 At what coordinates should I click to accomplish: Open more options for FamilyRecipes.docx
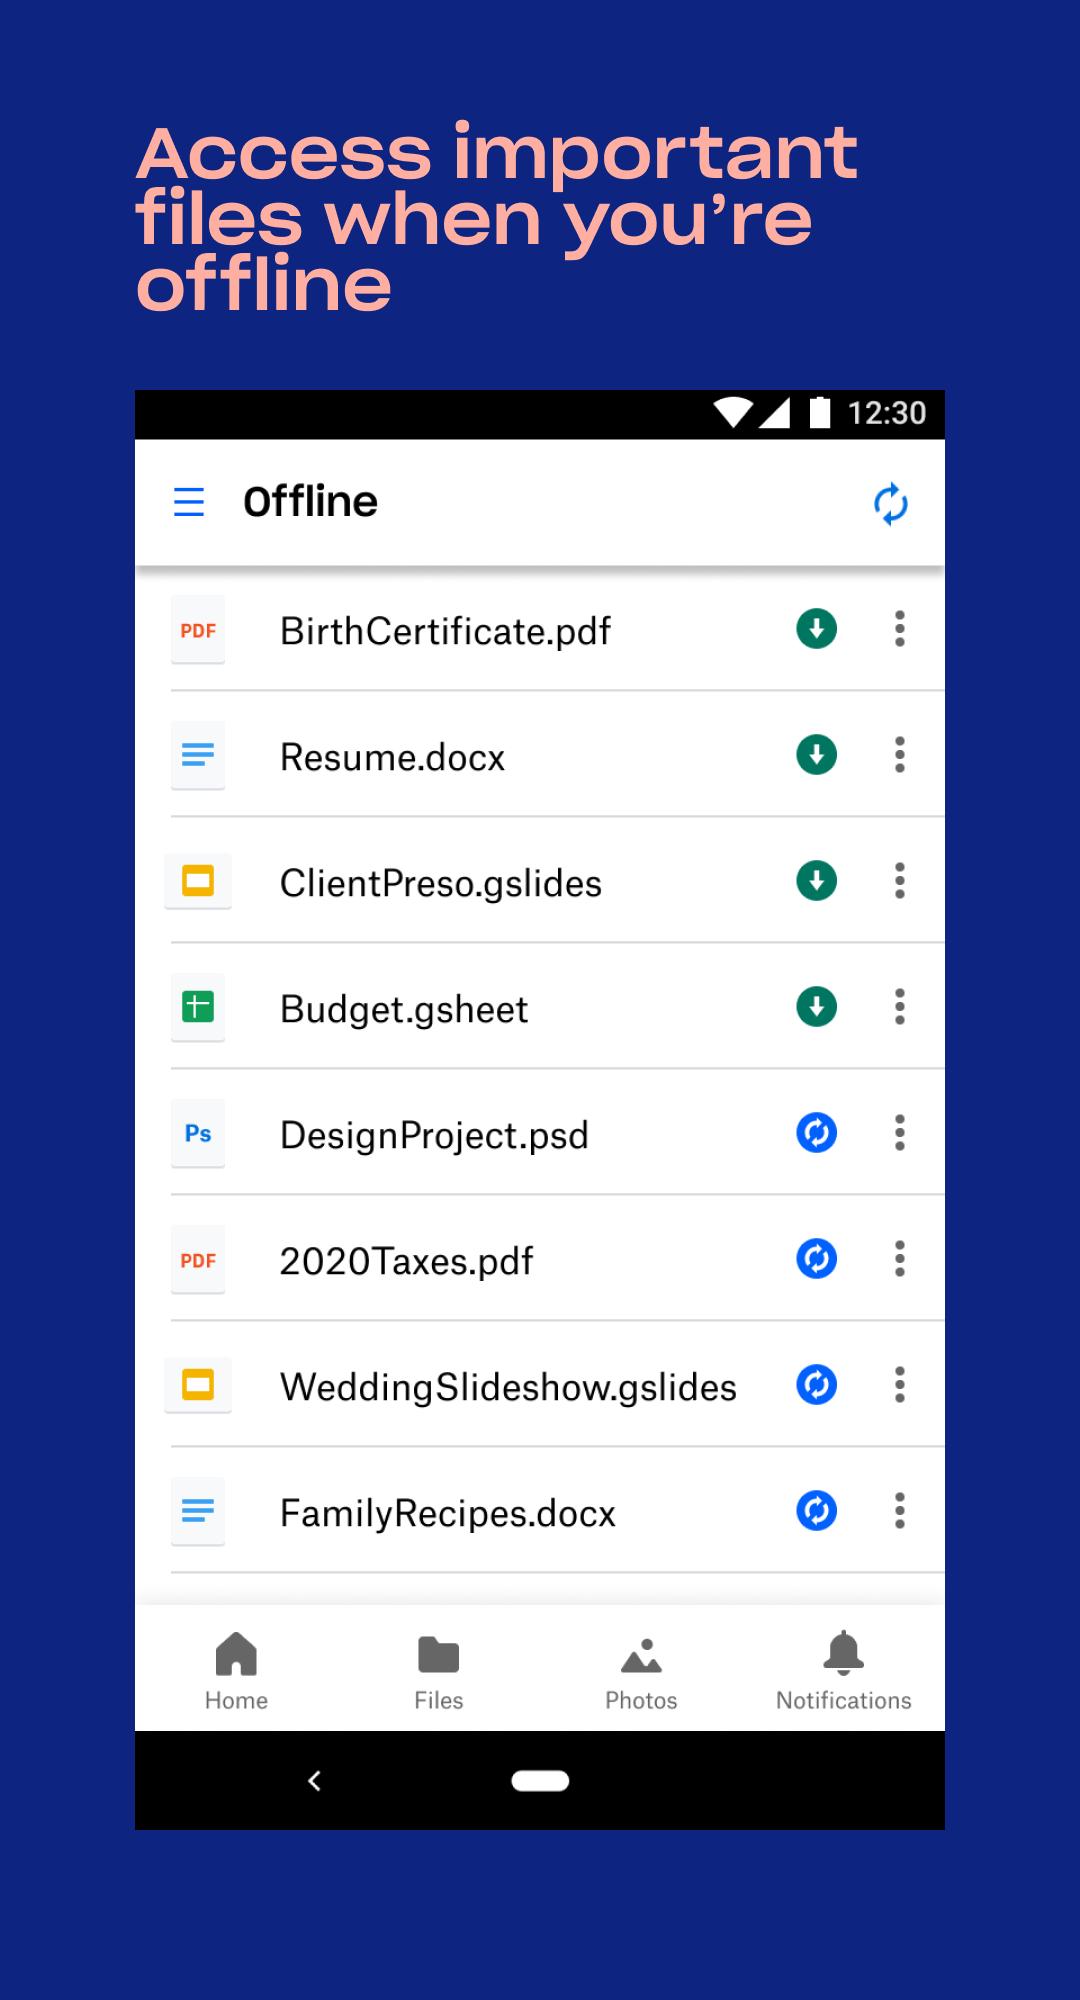(x=900, y=1511)
